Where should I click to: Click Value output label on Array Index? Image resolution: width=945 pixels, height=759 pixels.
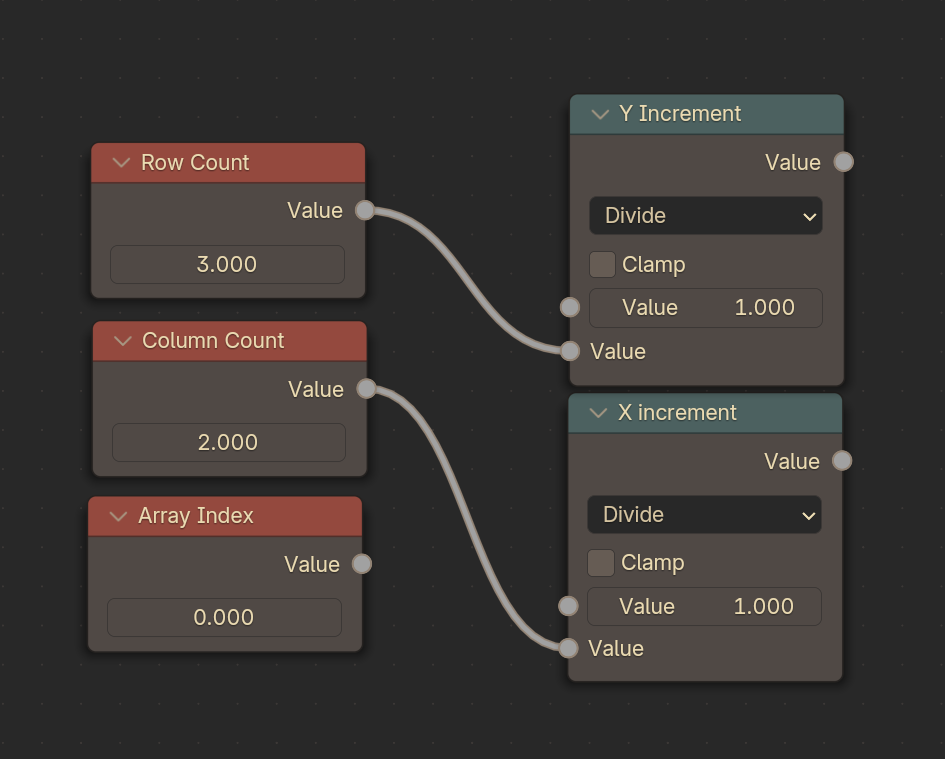click(312, 564)
